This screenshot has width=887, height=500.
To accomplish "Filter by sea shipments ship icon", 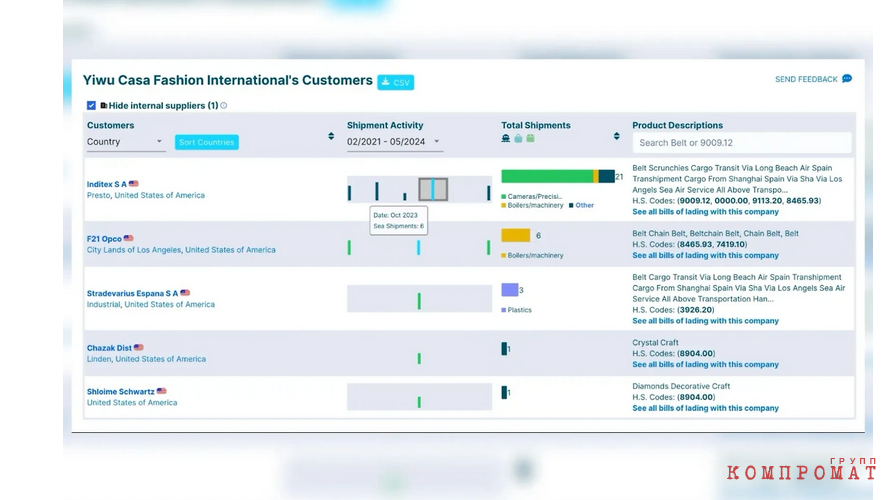I will [506, 139].
